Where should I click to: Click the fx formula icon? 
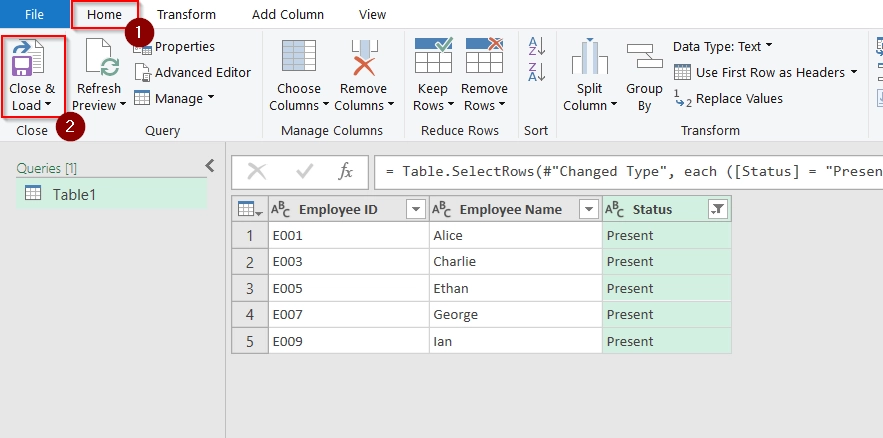[345, 171]
